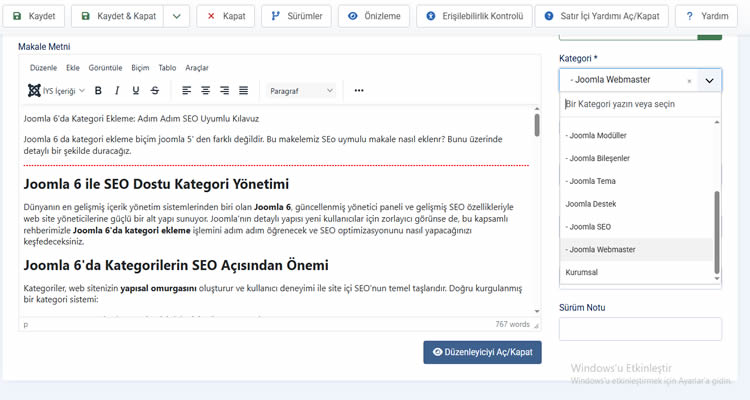Click the Bold formatting icon

click(98, 91)
